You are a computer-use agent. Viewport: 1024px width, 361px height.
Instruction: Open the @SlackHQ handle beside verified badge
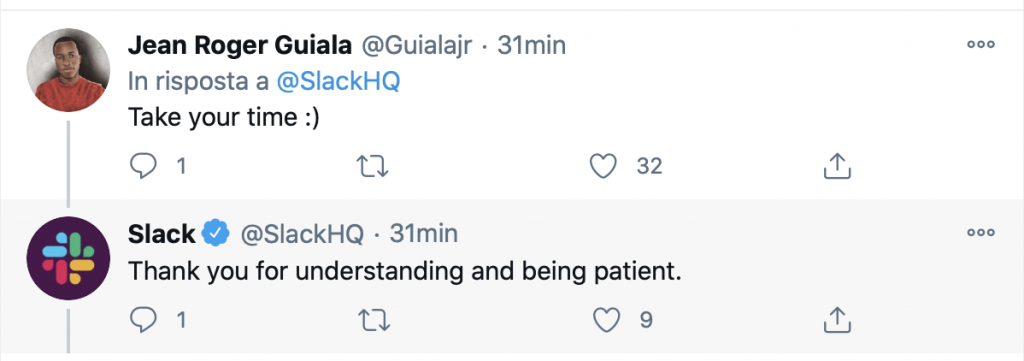tap(302, 234)
